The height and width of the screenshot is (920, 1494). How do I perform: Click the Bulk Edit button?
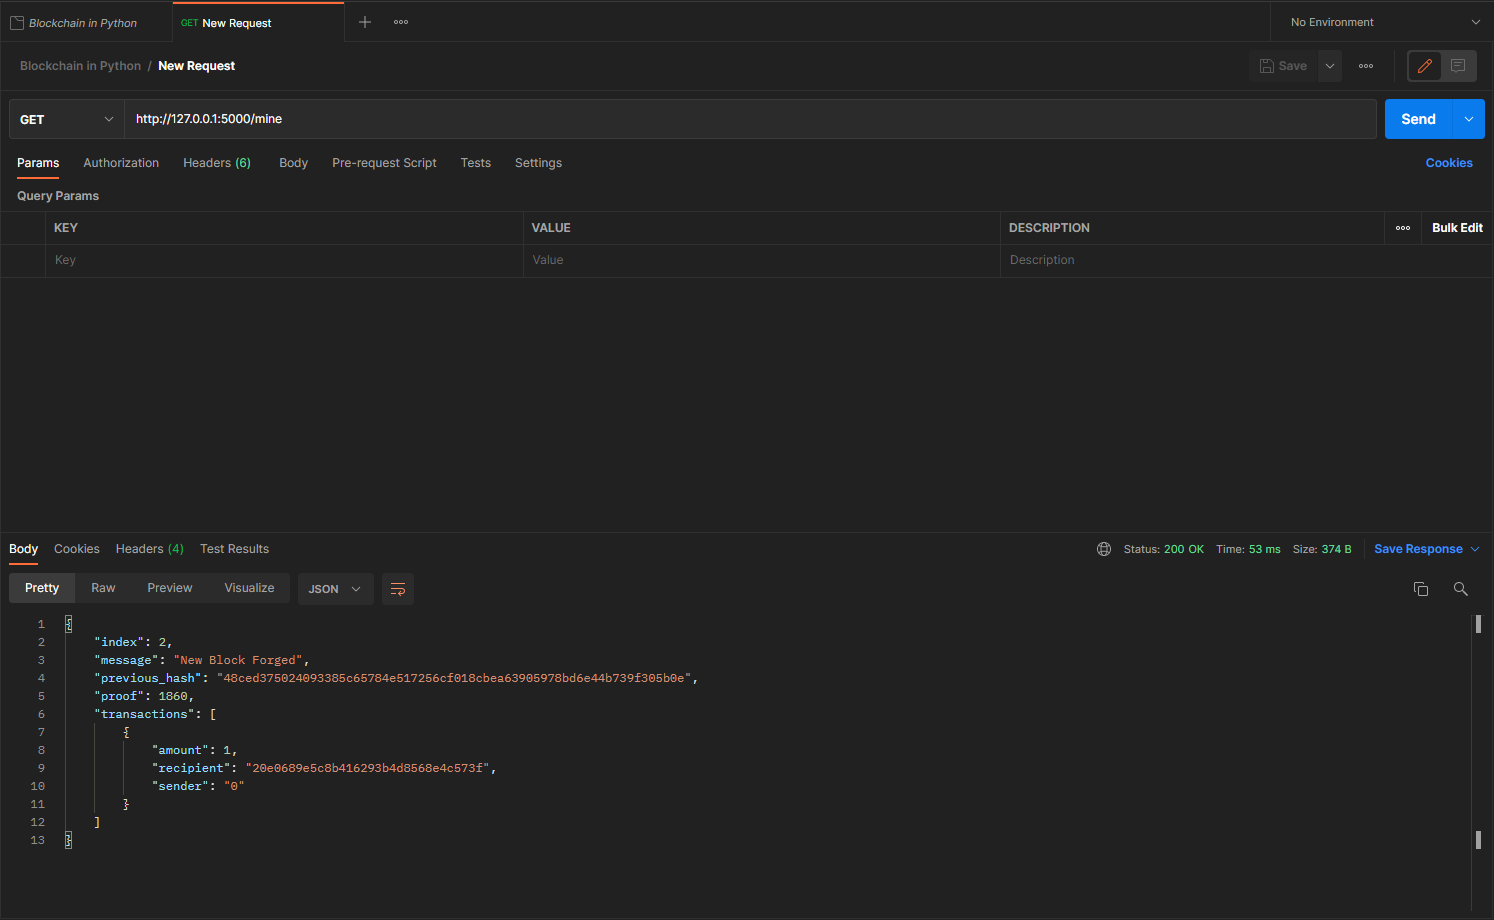click(x=1457, y=228)
